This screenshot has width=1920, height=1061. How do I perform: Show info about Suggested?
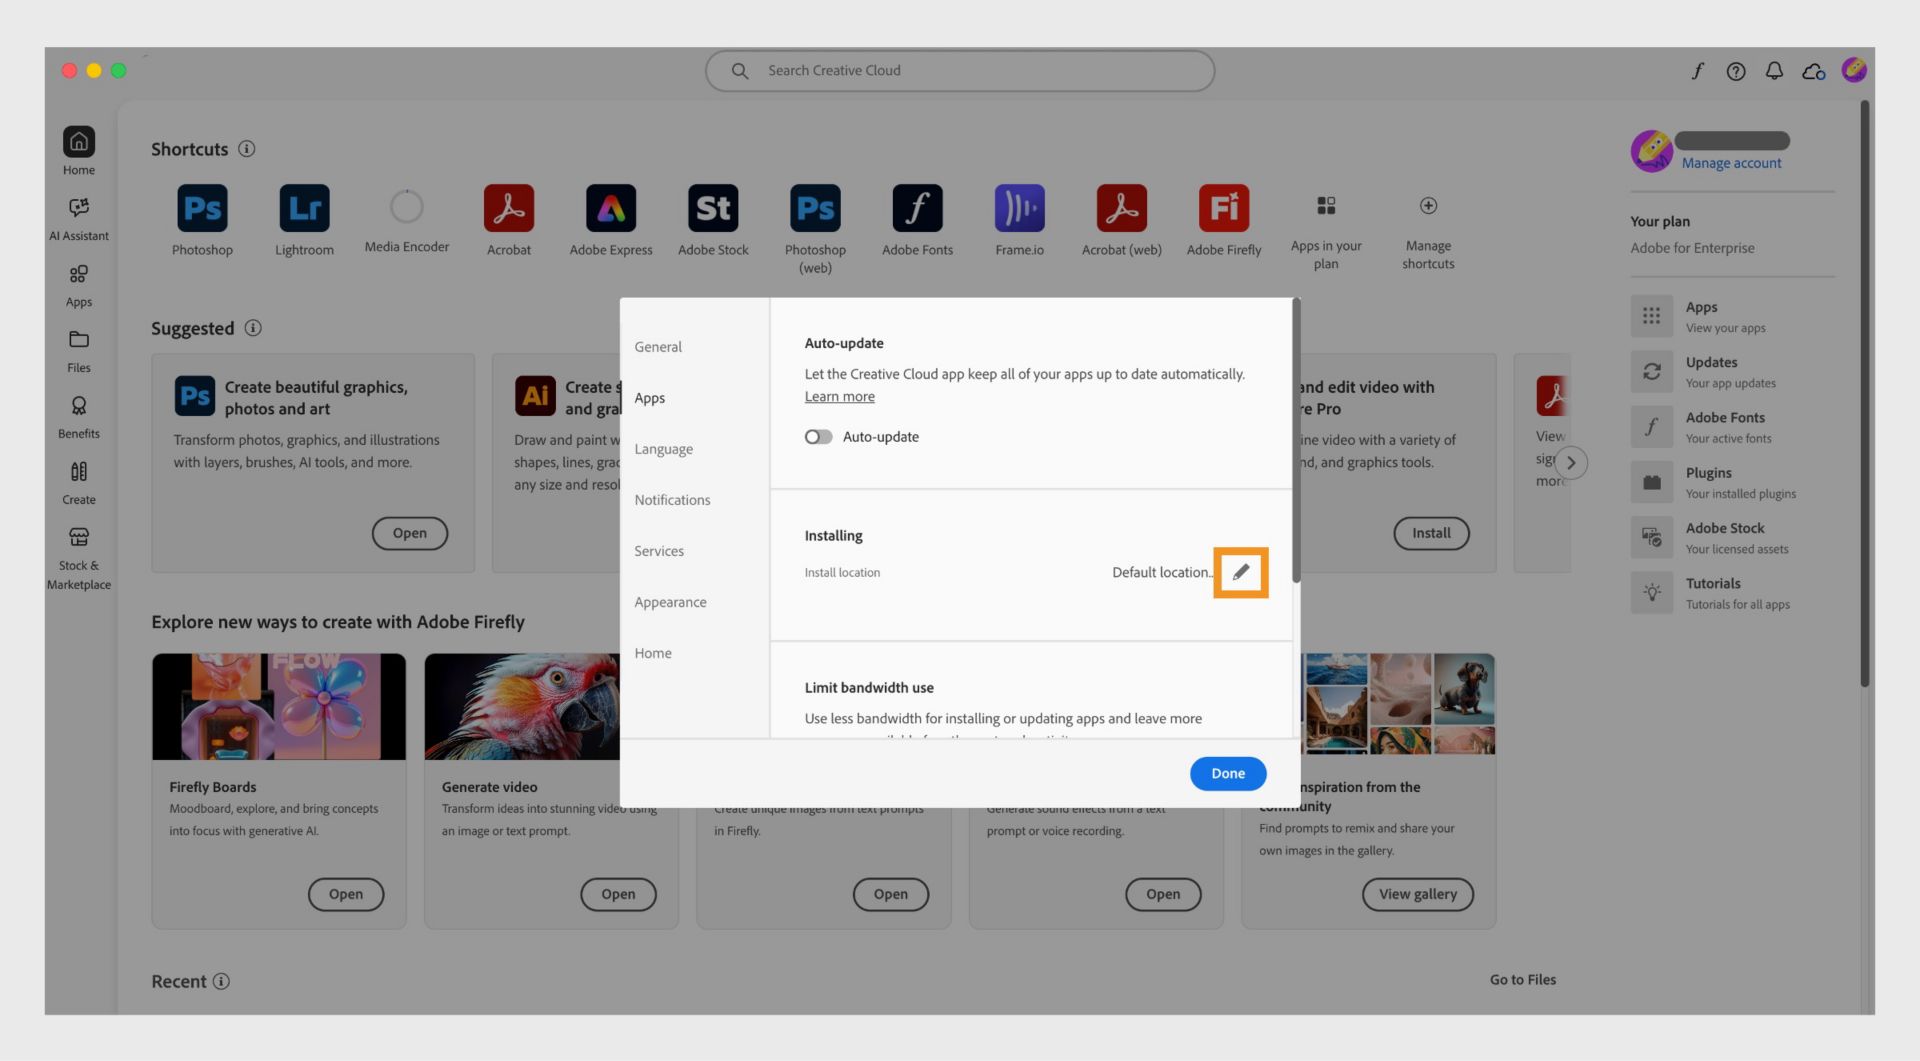click(x=253, y=328)
